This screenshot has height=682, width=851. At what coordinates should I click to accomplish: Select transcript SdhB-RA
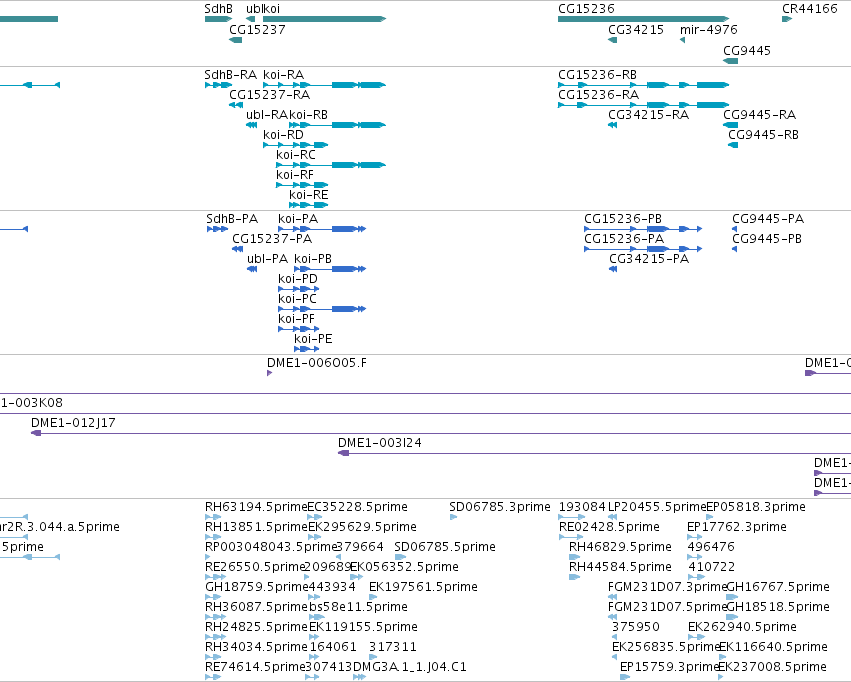(x=231, y=75)
